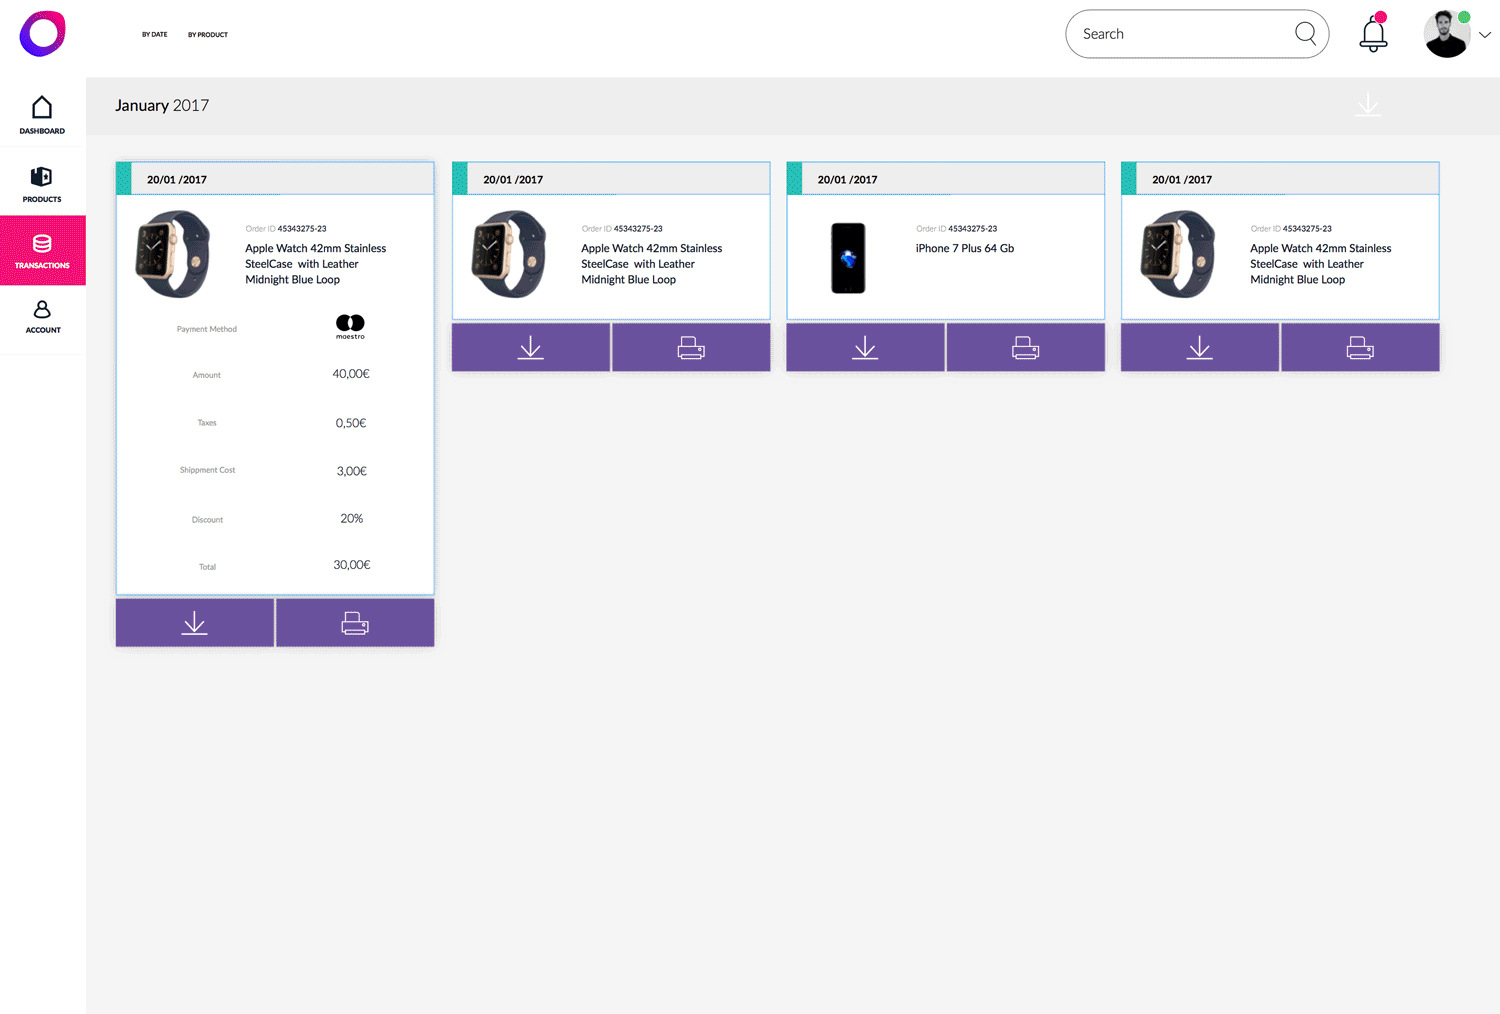Print the iPhone 7 Plus receipt
The image size is (1500, 1014).
click(1026, 348)
